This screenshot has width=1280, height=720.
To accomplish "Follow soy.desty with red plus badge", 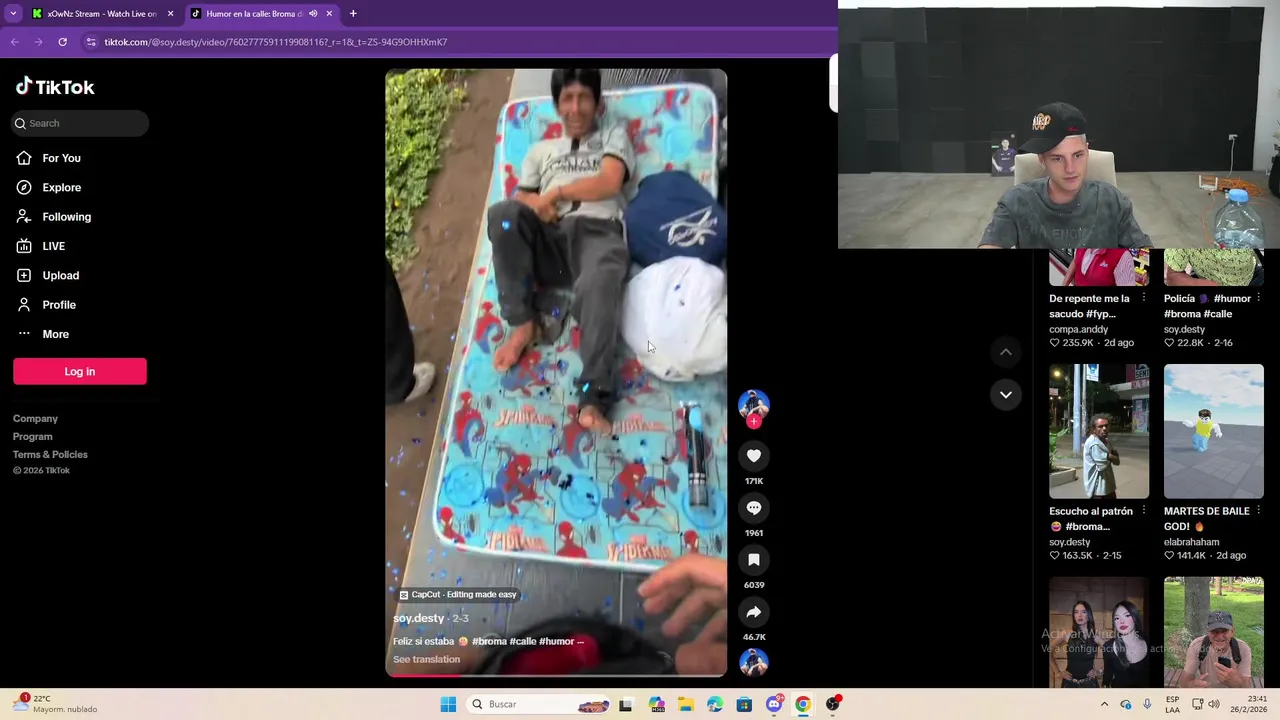I will pos(754,422).
